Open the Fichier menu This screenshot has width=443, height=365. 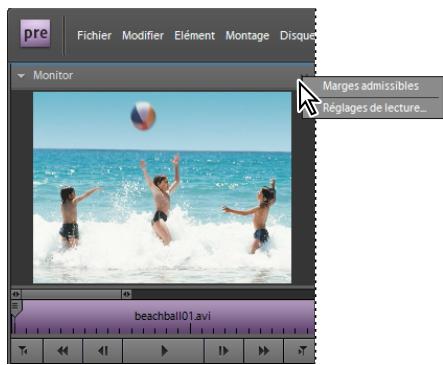click(94, 35)
